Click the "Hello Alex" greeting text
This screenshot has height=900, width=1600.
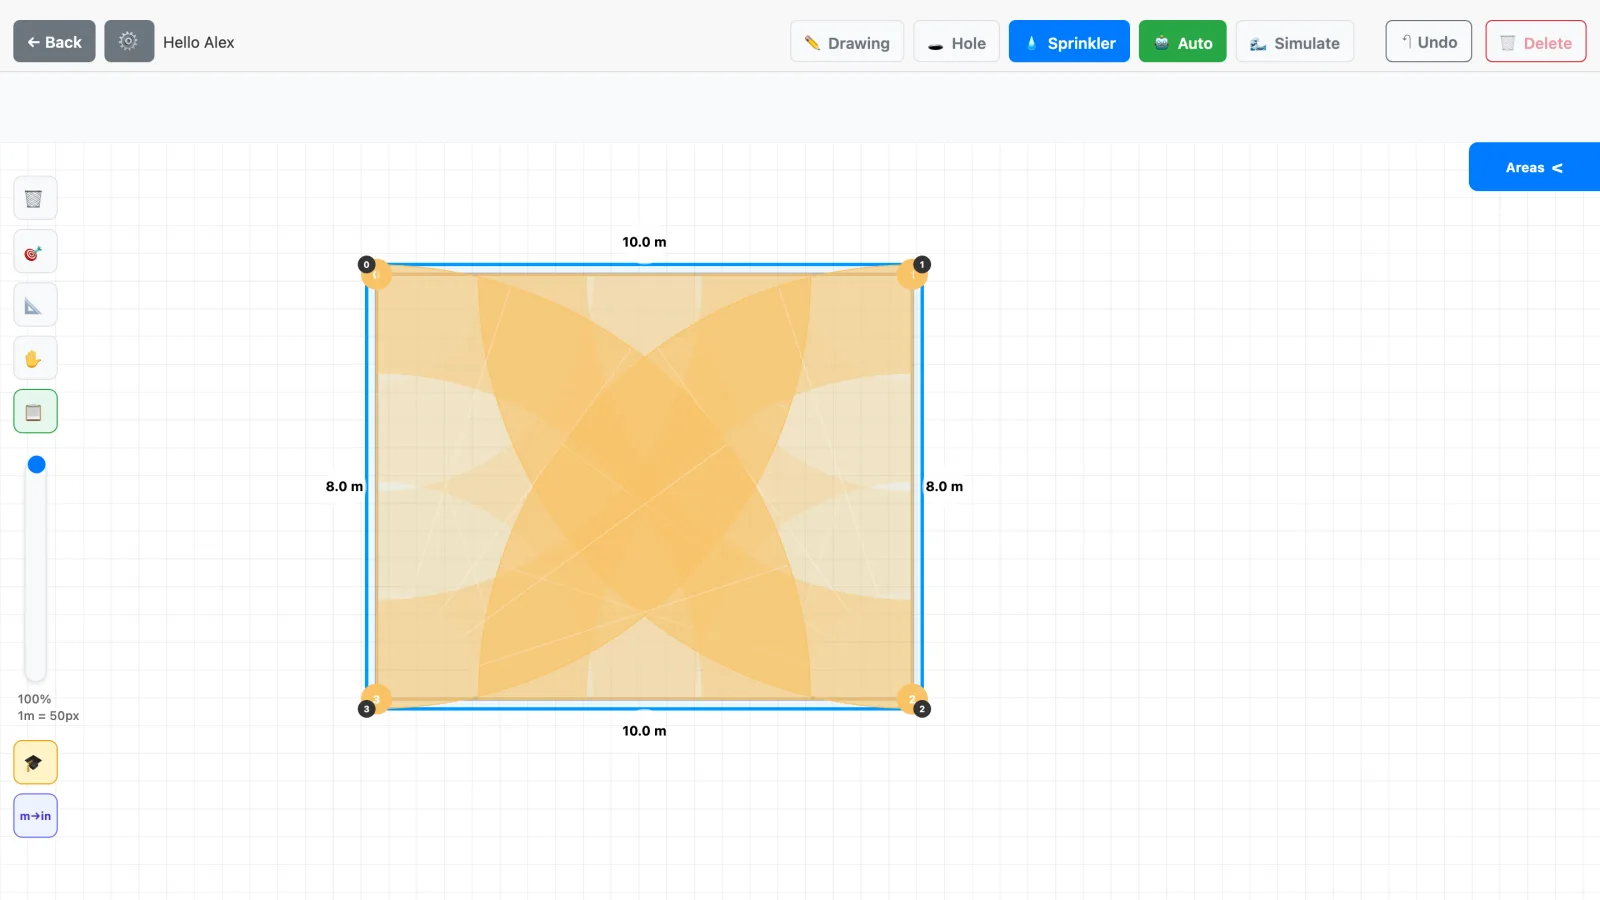[x=199, y=42]
